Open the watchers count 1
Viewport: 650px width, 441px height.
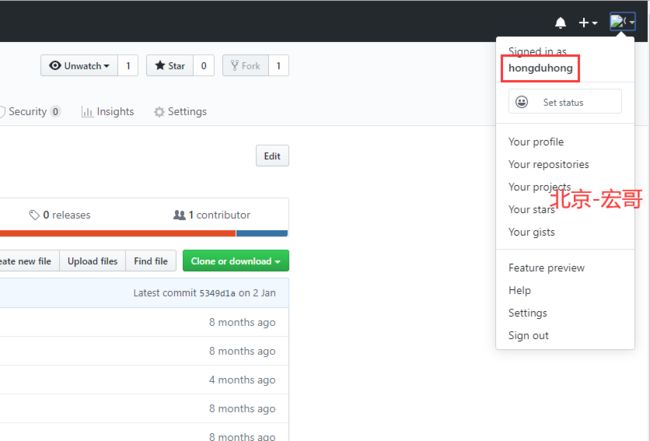tap(128, 65)
